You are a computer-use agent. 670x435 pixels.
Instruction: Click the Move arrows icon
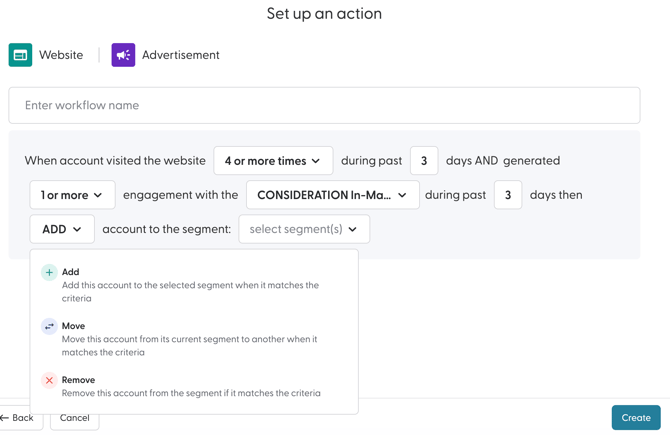[49, 326]
